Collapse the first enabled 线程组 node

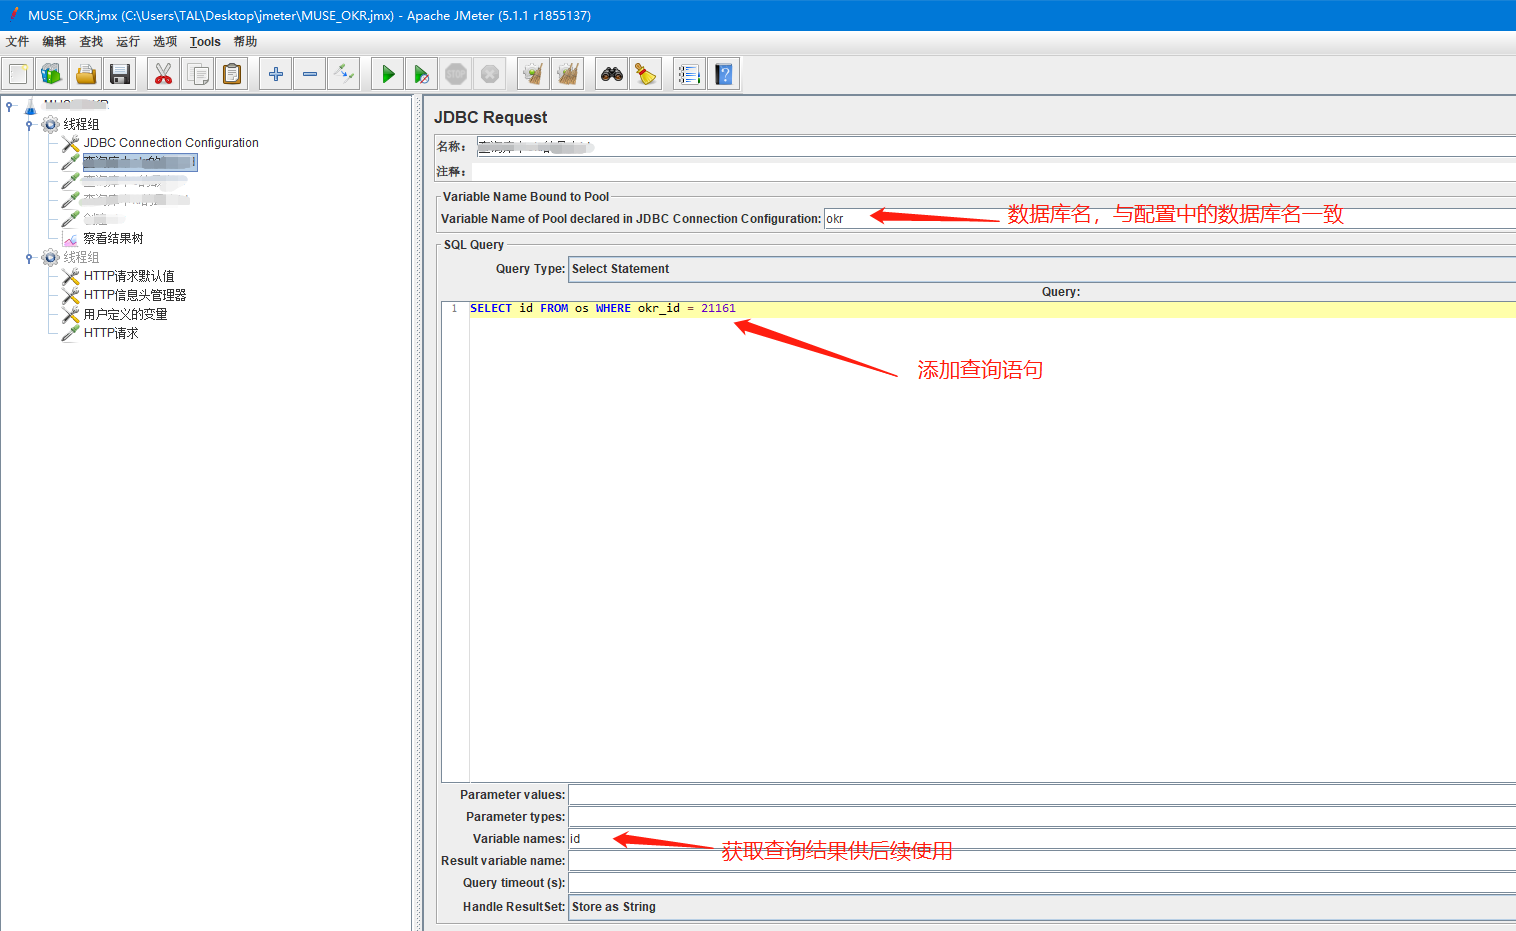pyautogui.click(x=29, y=124)
